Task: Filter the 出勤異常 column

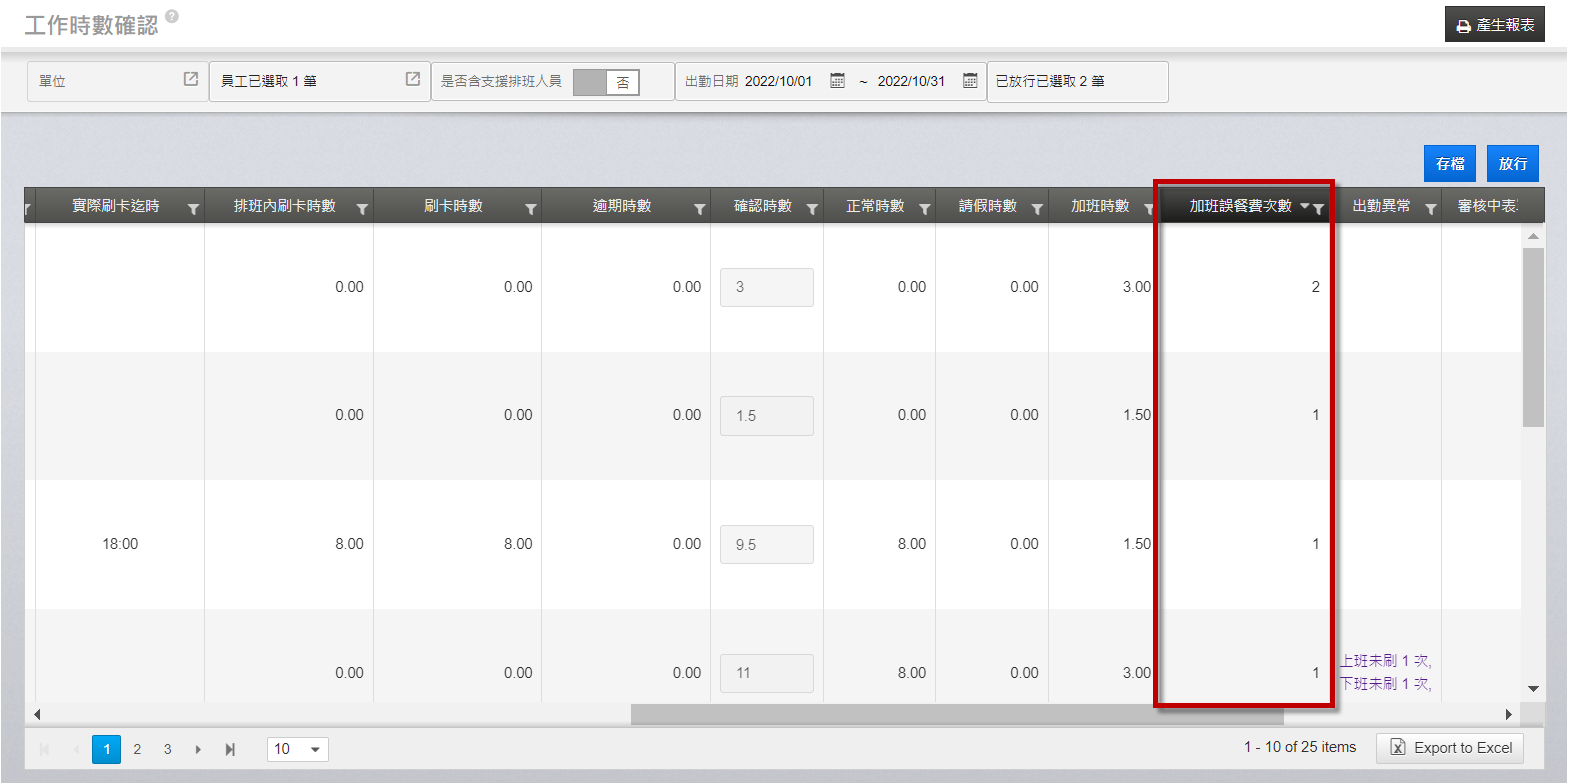Action: tap(1431, 209)
